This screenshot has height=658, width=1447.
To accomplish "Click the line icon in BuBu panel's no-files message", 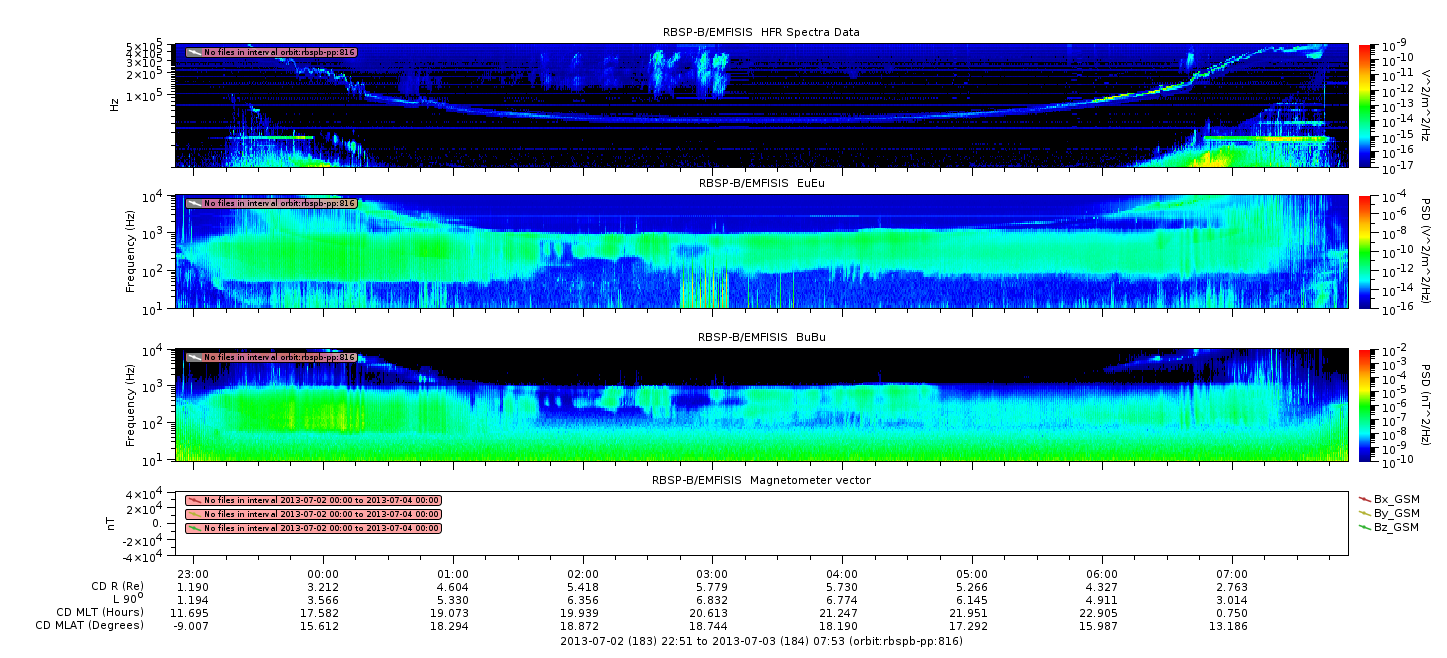I will tap(194, 357).
